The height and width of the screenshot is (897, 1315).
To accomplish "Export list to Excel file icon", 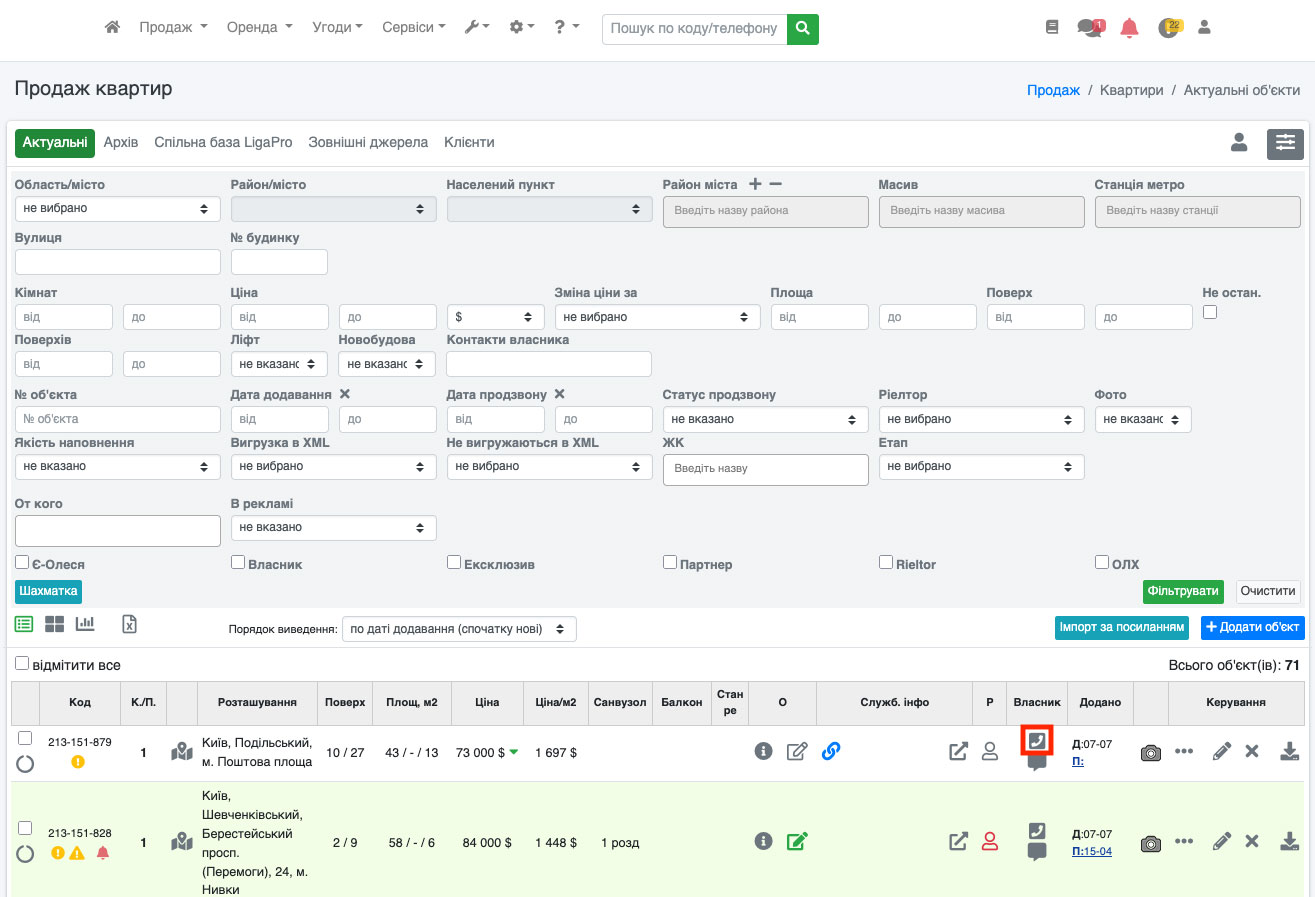I will tap(129, 624).
